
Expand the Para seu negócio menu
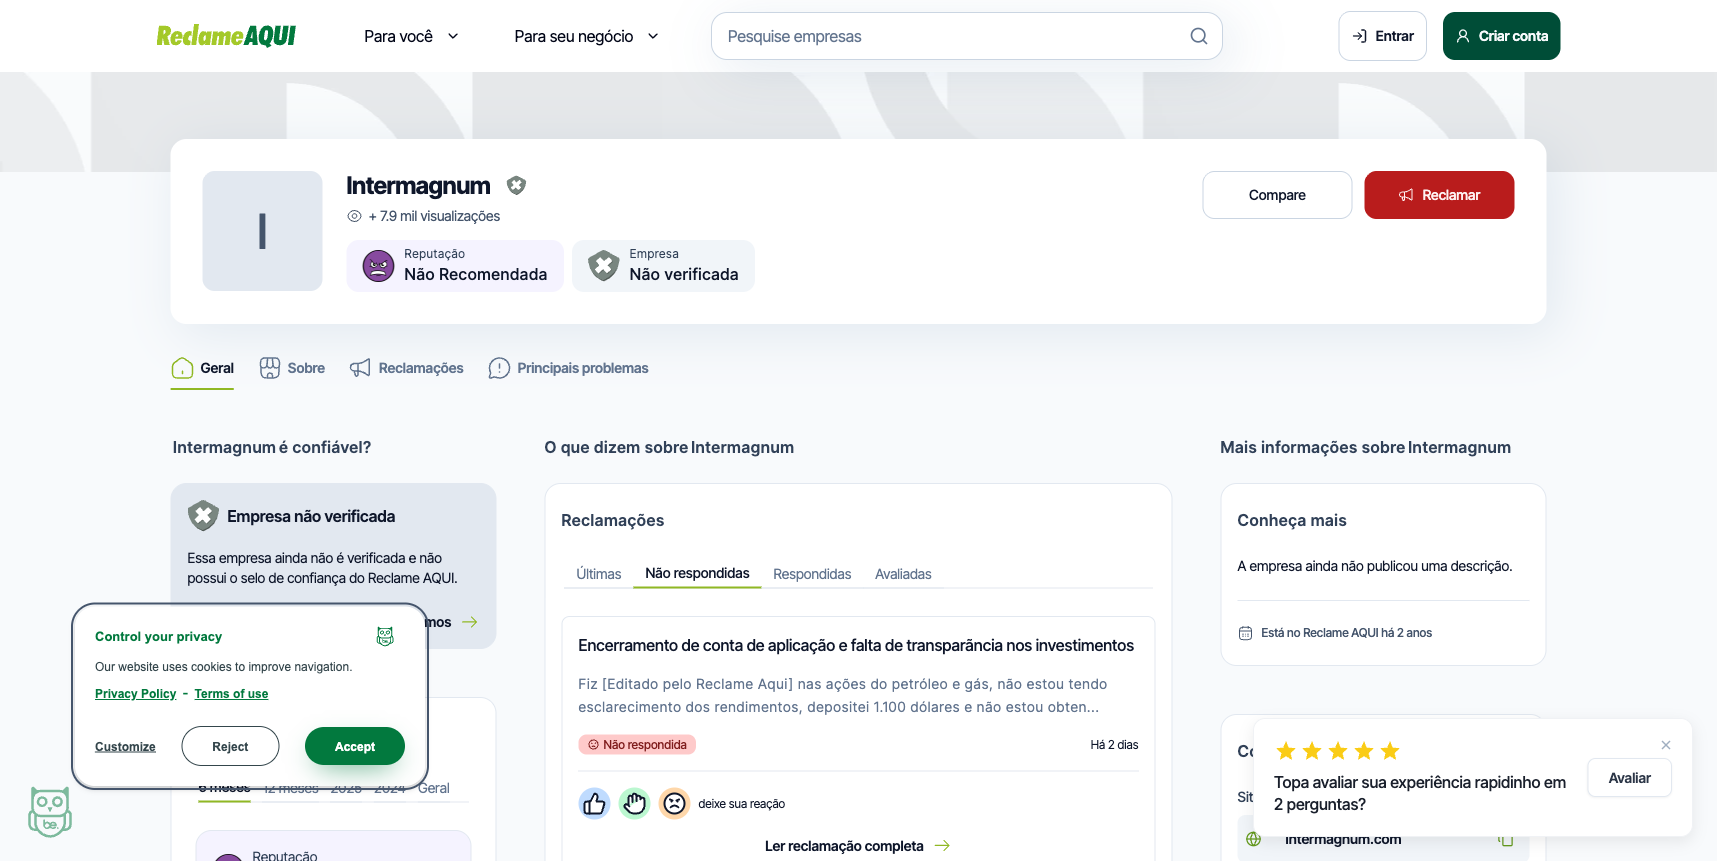click(586, 36)
